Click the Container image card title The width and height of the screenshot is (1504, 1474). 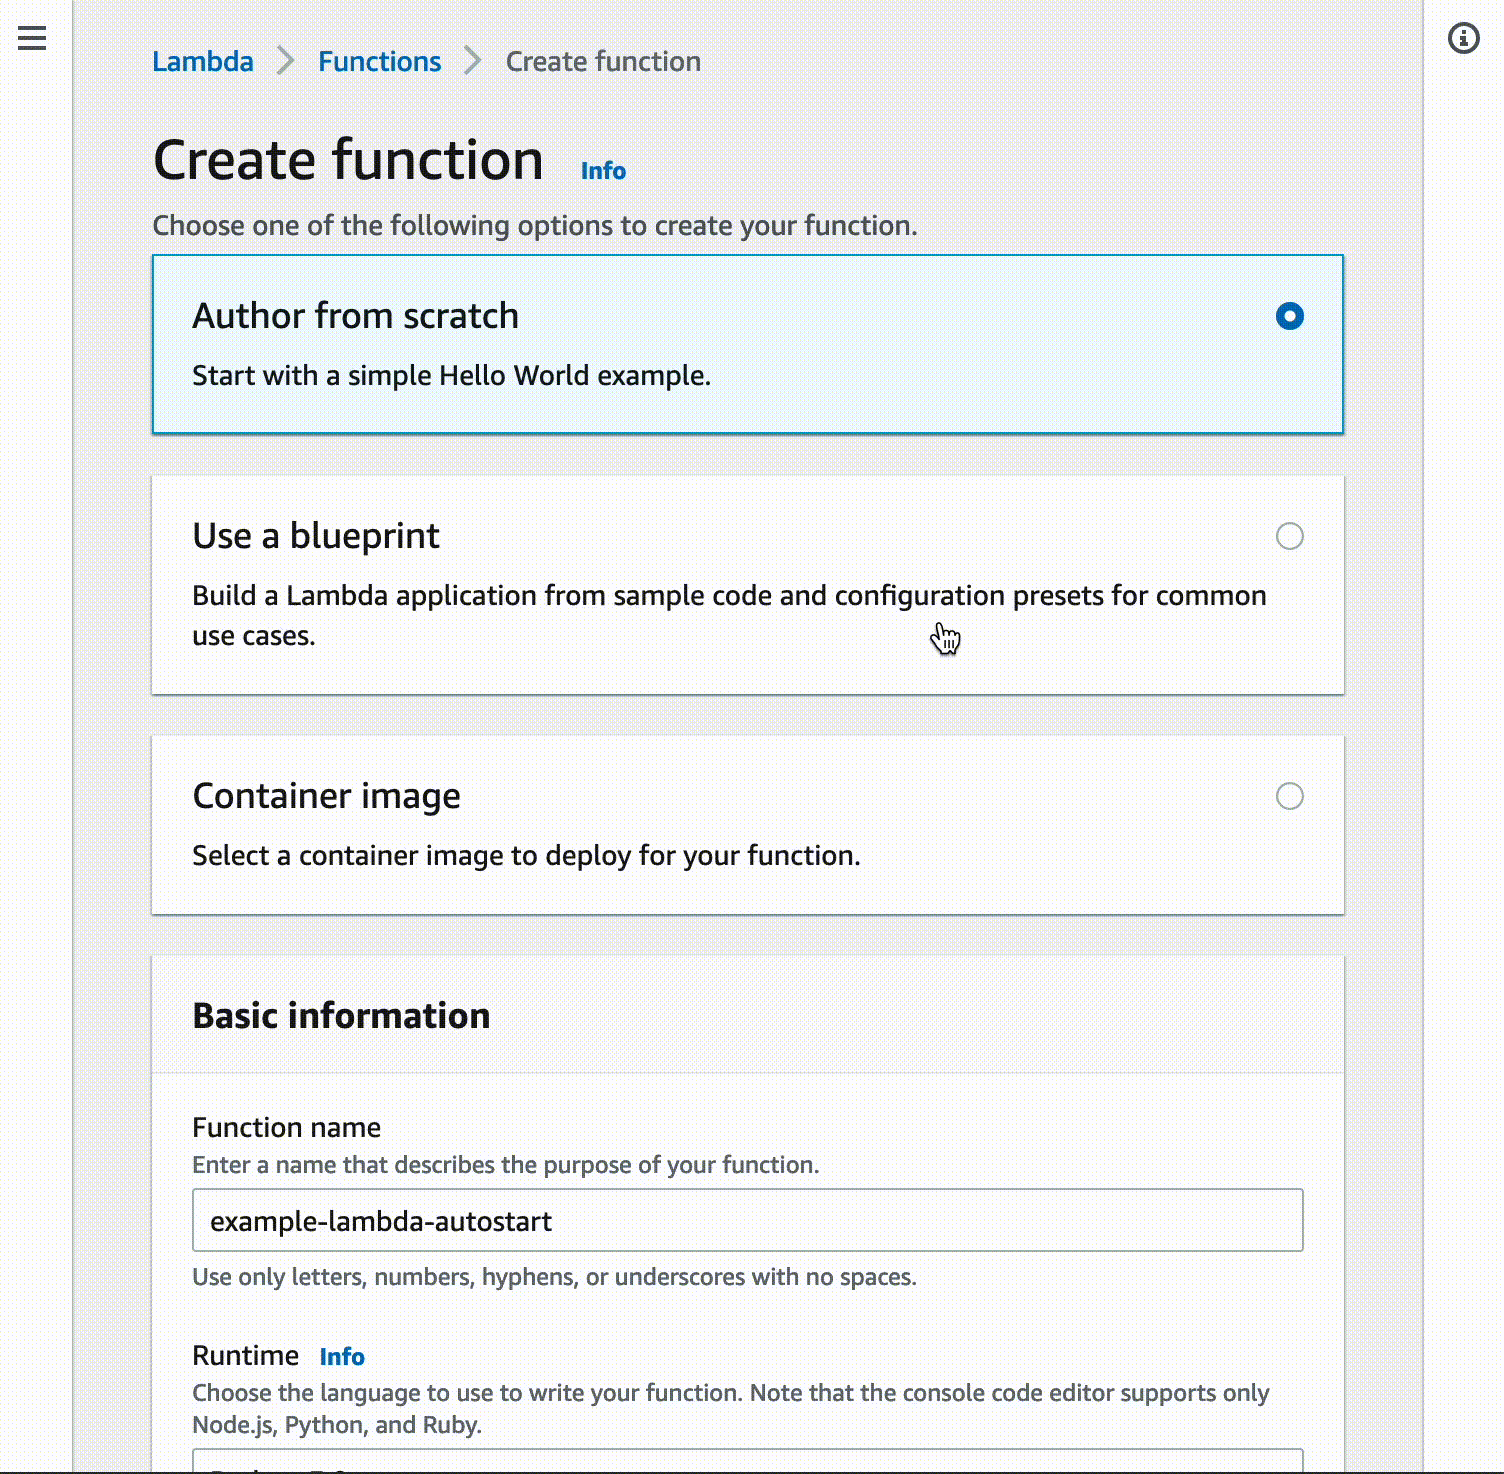pos(326,796)
